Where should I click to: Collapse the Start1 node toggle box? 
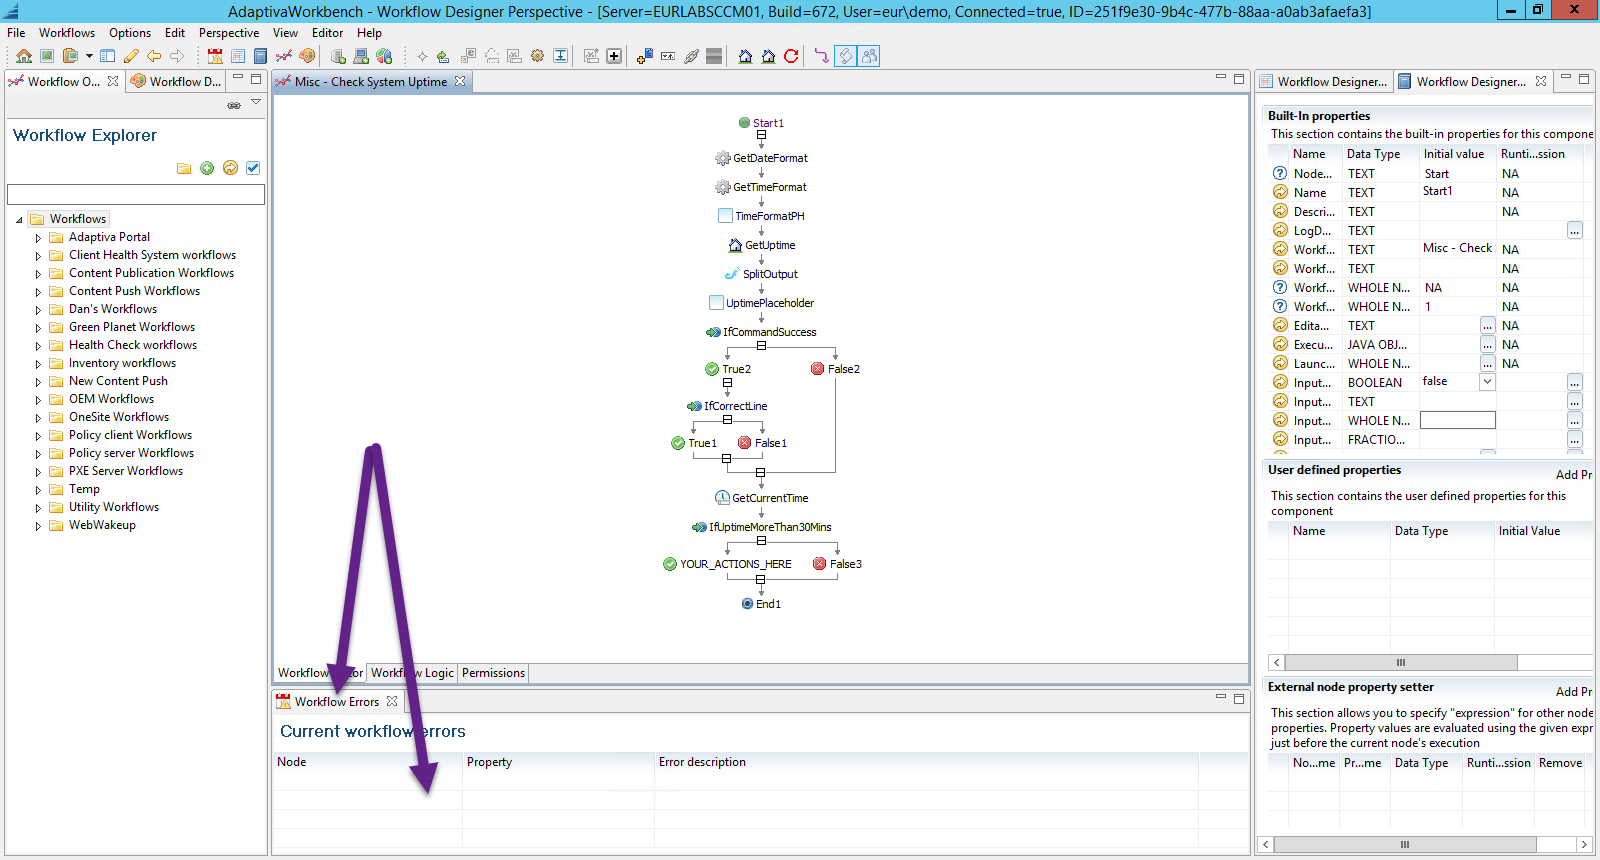point(761,134)
